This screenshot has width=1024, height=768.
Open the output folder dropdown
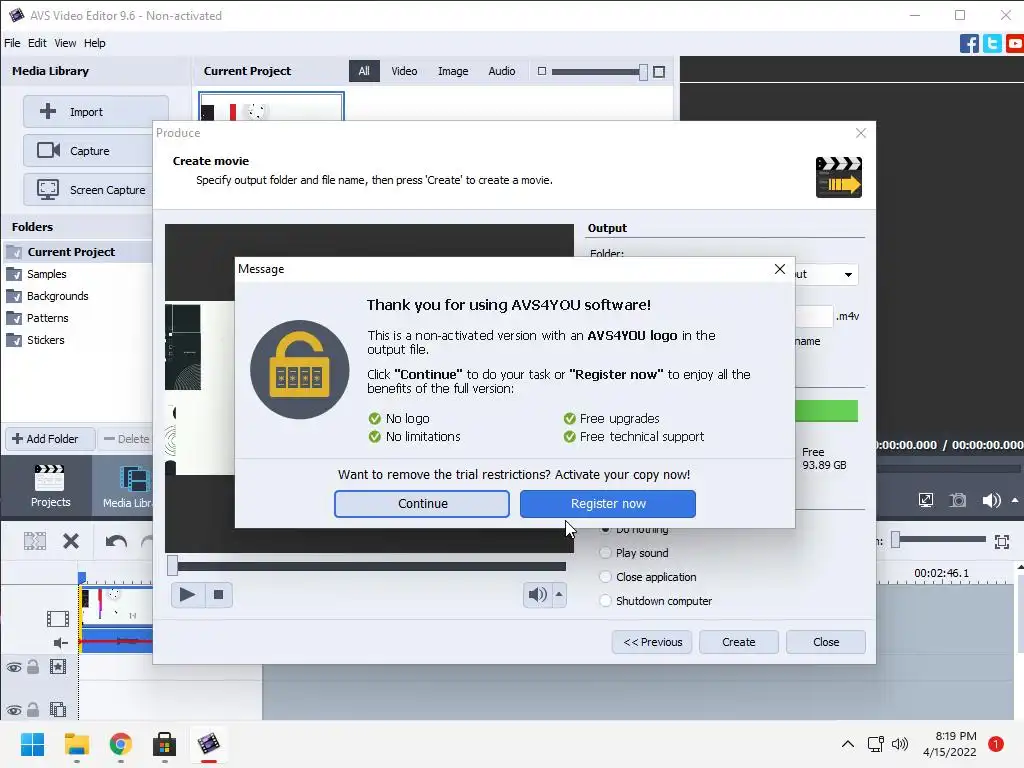(x=848, y=274)
